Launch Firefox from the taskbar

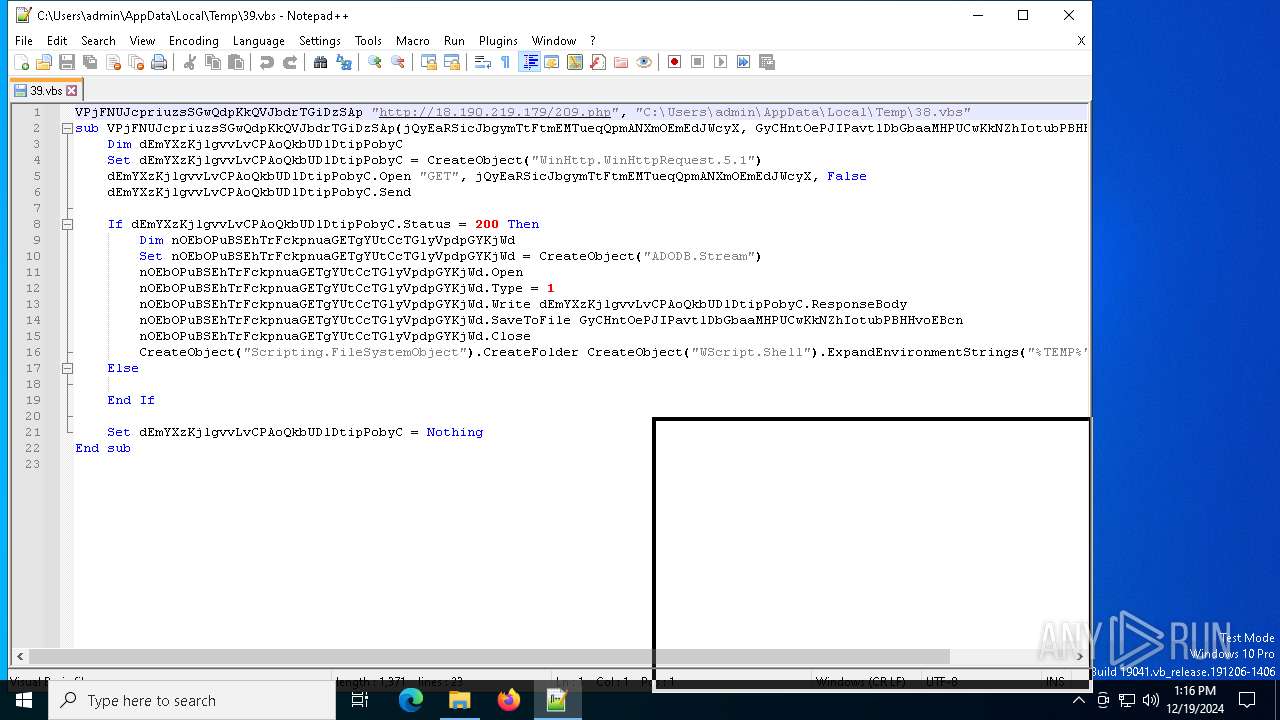(508, 700)
